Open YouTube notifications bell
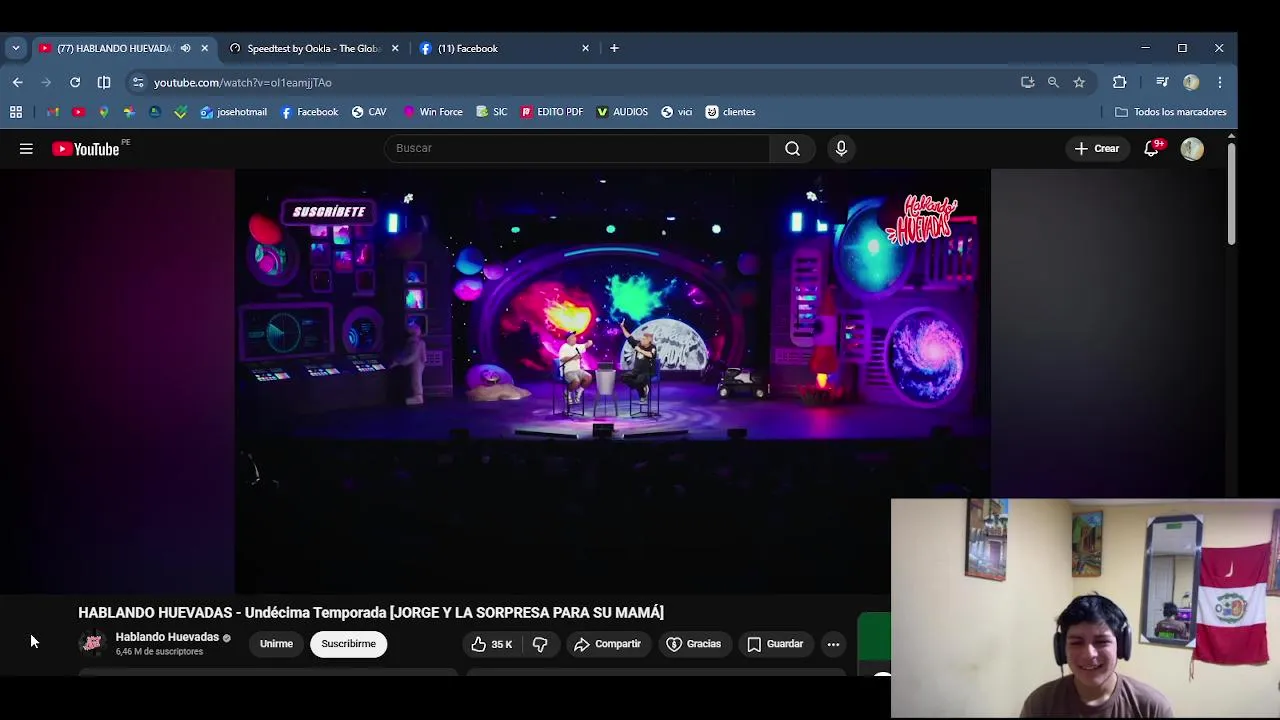This screenshot has width=1280, height=720. tap(1152, 148)
